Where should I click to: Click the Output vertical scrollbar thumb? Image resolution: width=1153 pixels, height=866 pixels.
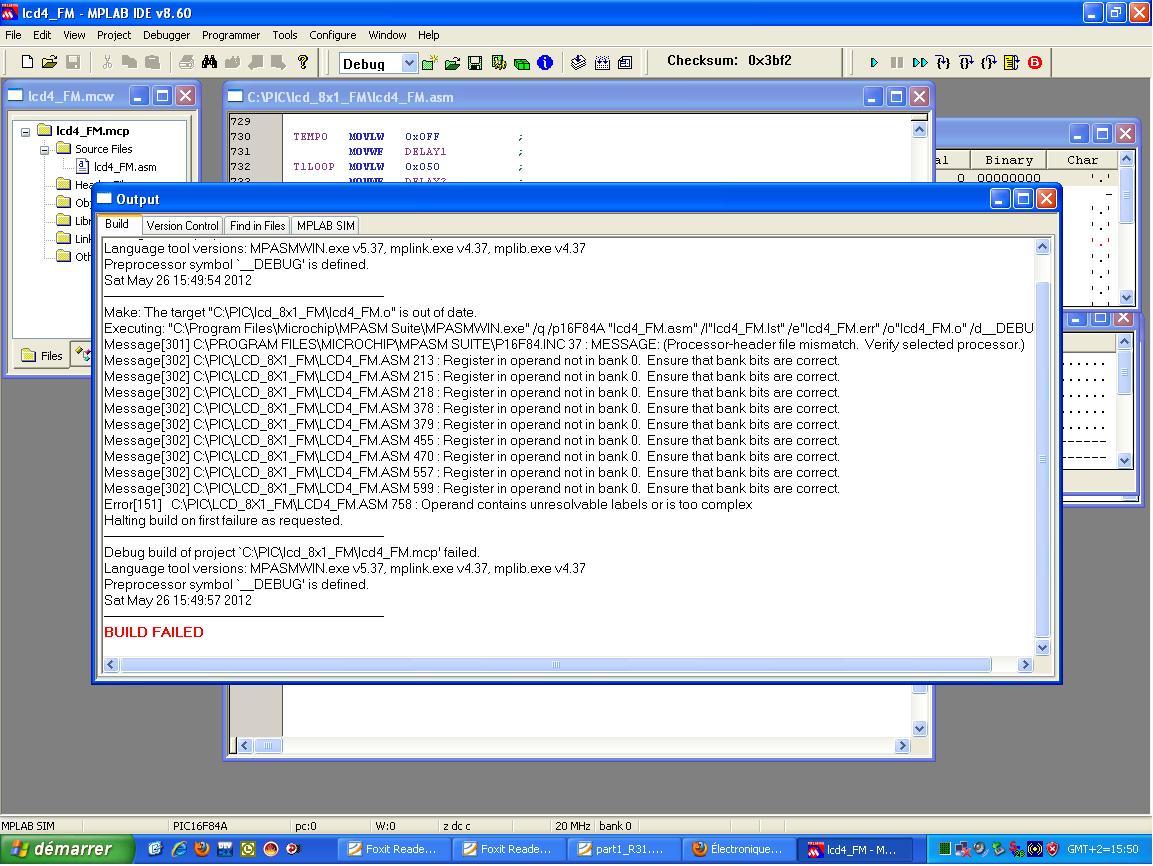pos(1043,459)
